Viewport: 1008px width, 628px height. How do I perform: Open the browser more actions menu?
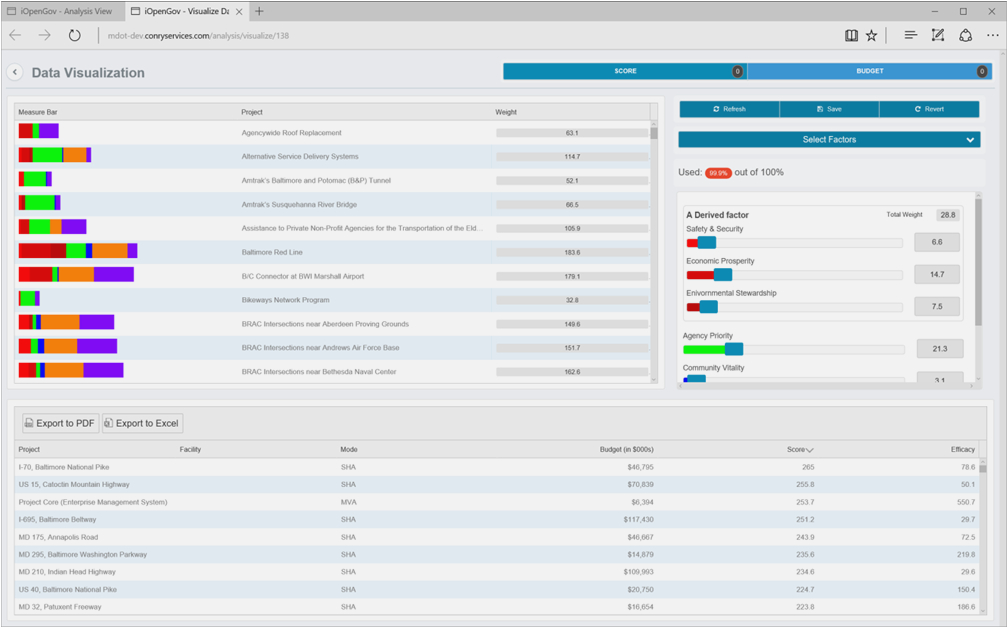[x=993, y=35]
